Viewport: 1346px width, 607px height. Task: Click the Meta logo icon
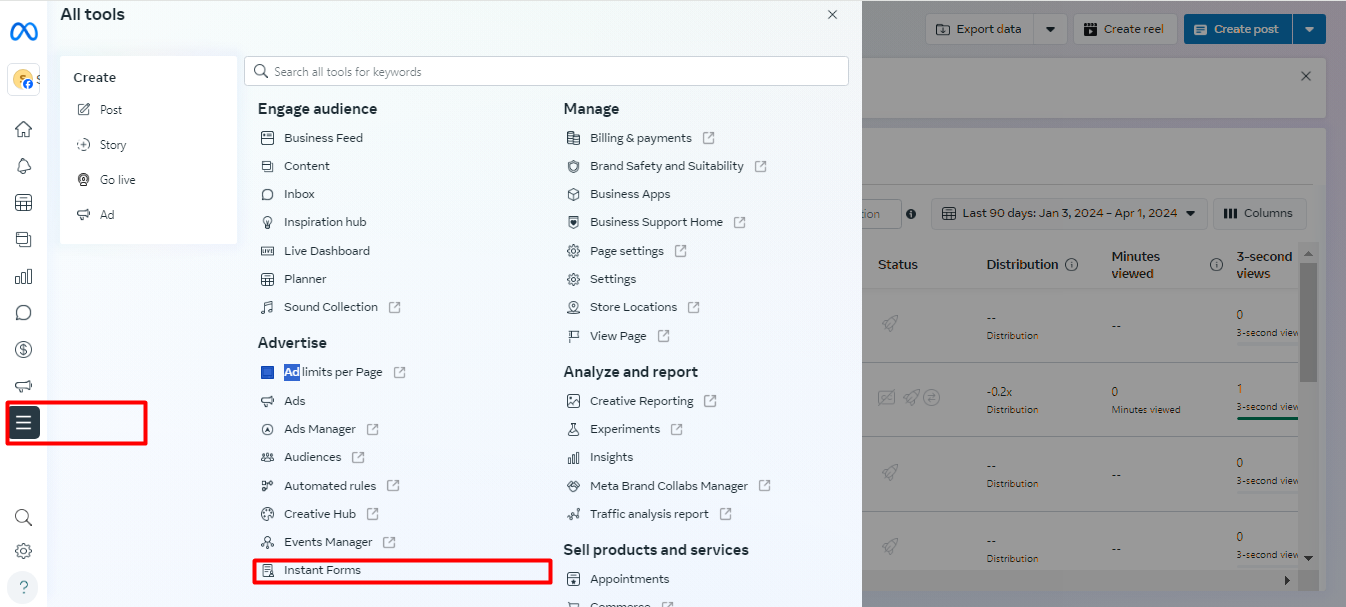tap(24, 32)
